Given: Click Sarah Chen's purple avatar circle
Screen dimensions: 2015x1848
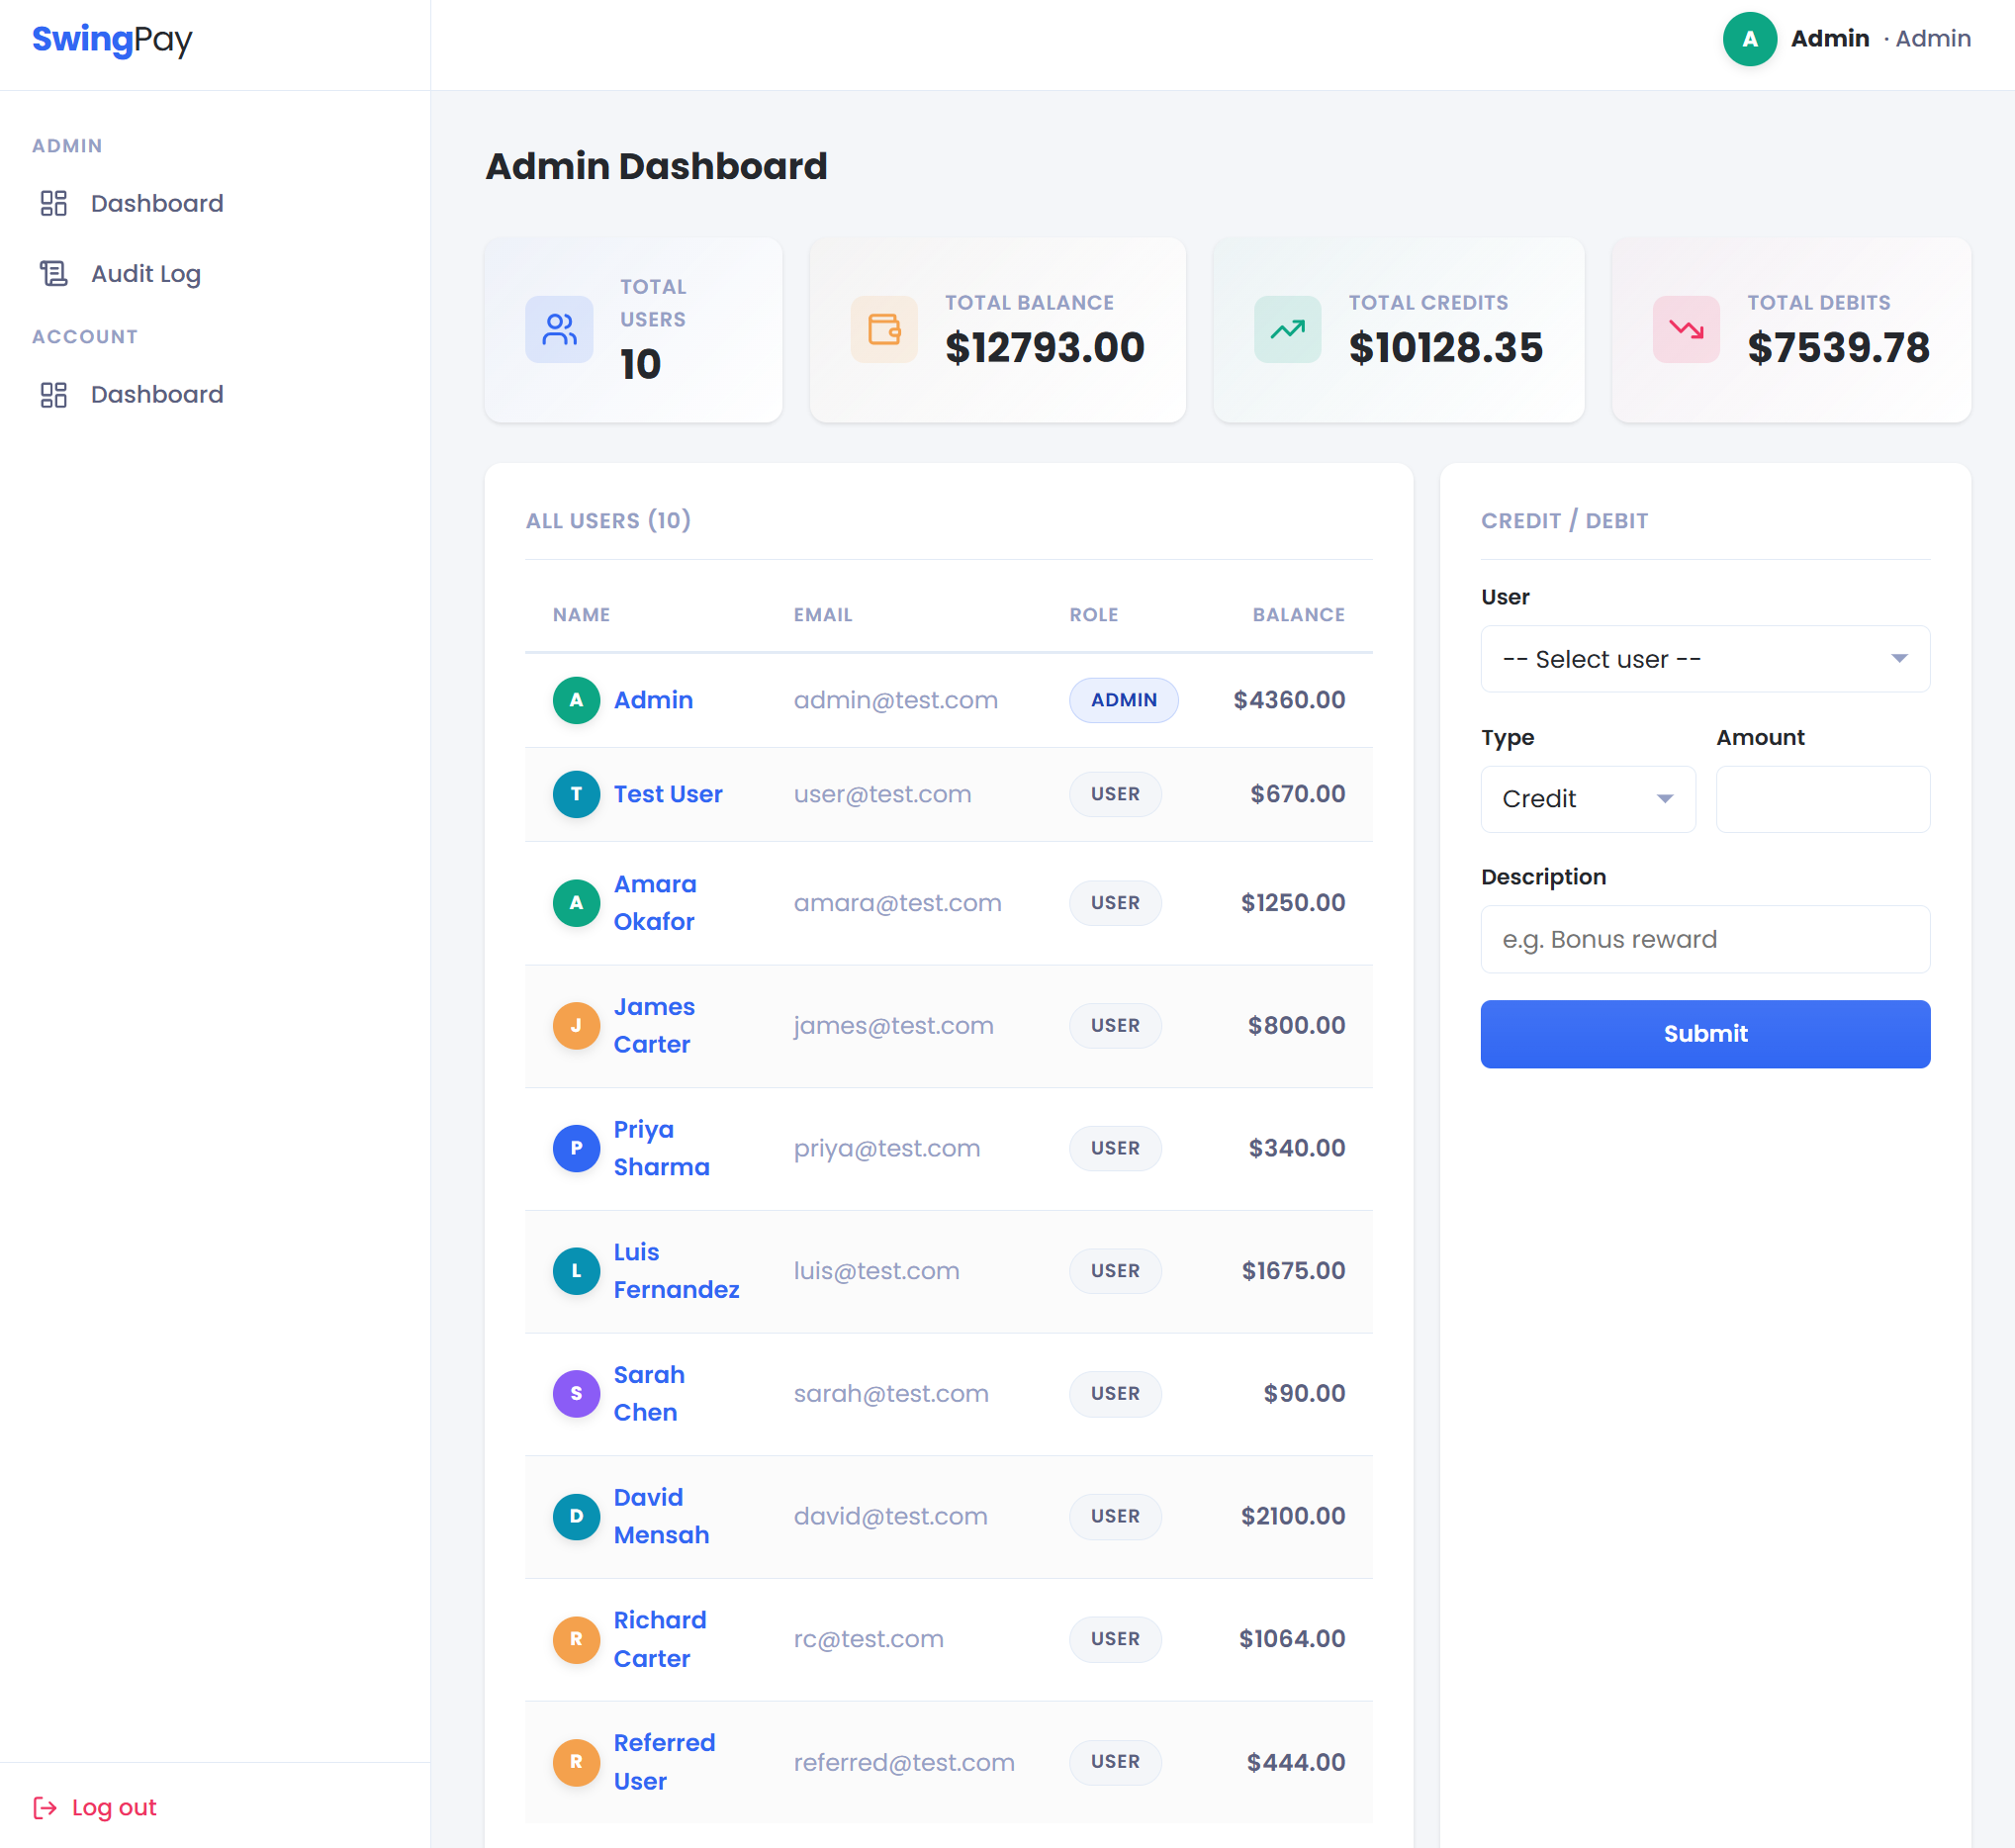Looking at the screenshot, I should click(x=576, y=1393).
